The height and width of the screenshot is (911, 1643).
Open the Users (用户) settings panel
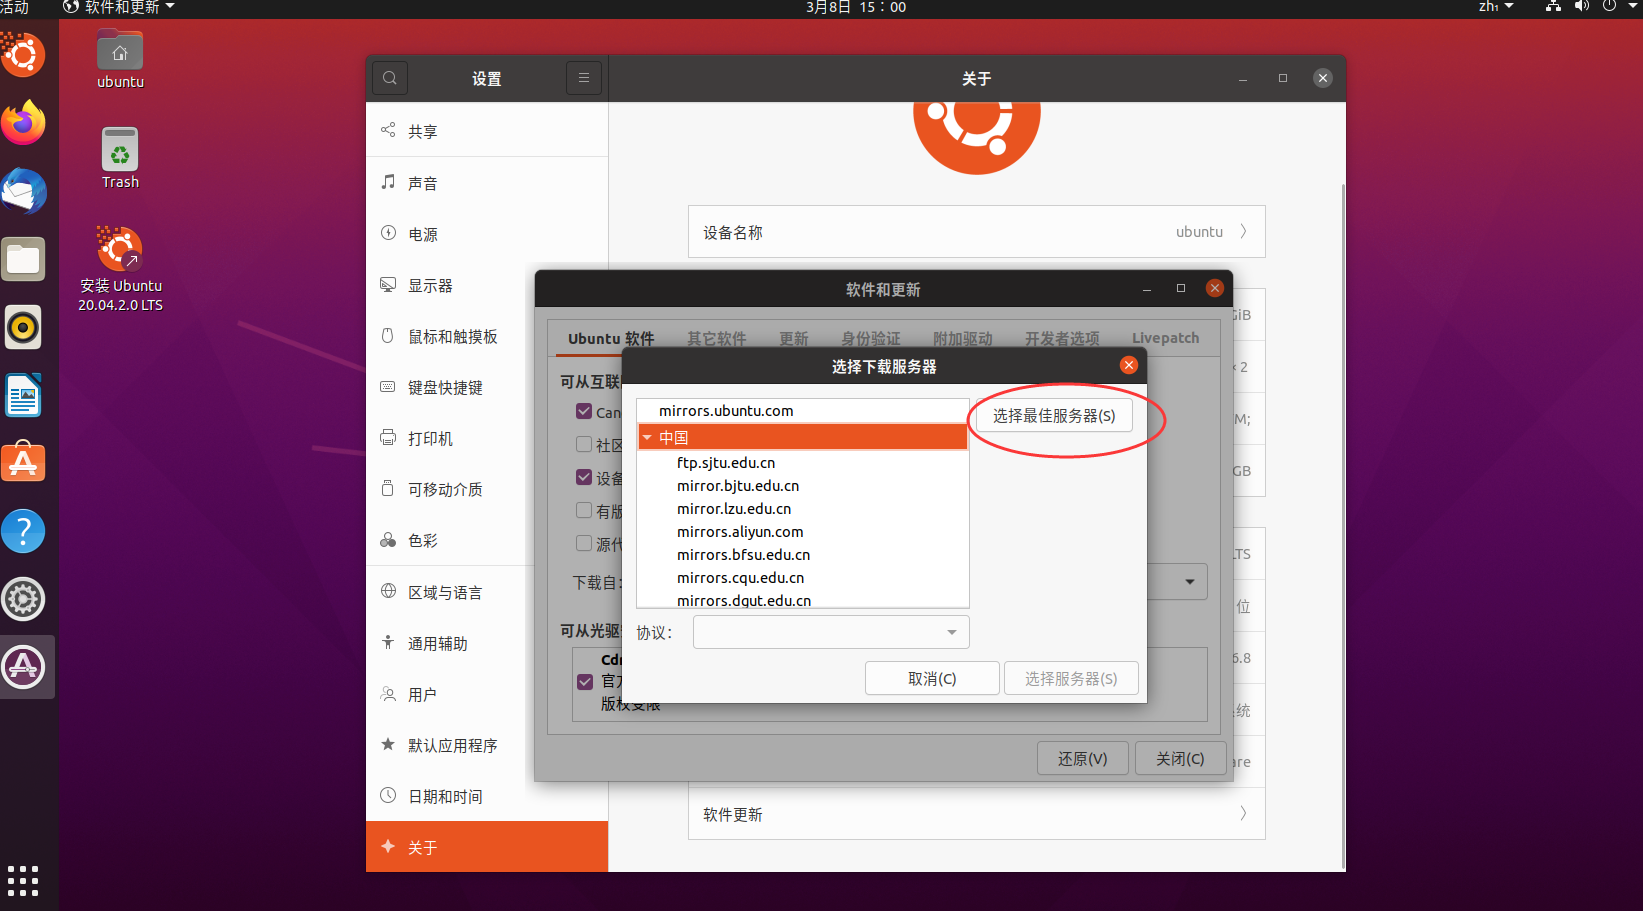click(x=450, y=694)
